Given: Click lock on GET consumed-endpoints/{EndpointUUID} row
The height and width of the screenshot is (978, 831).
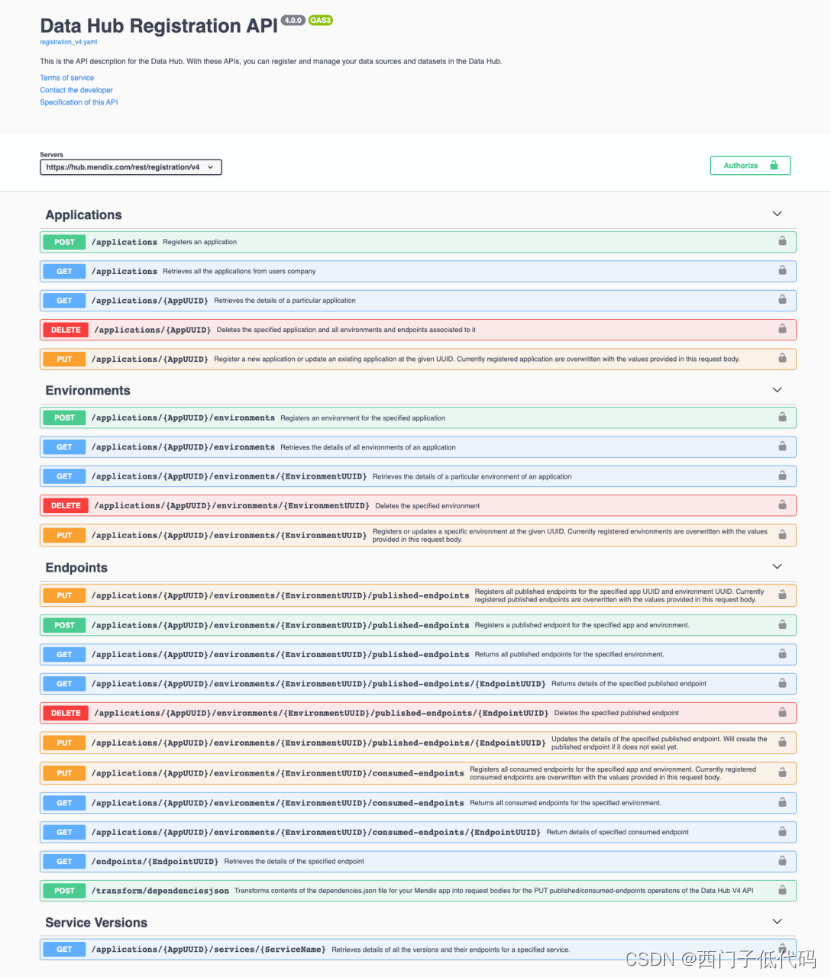Looking at the screenshot, I should pos(782,831).
